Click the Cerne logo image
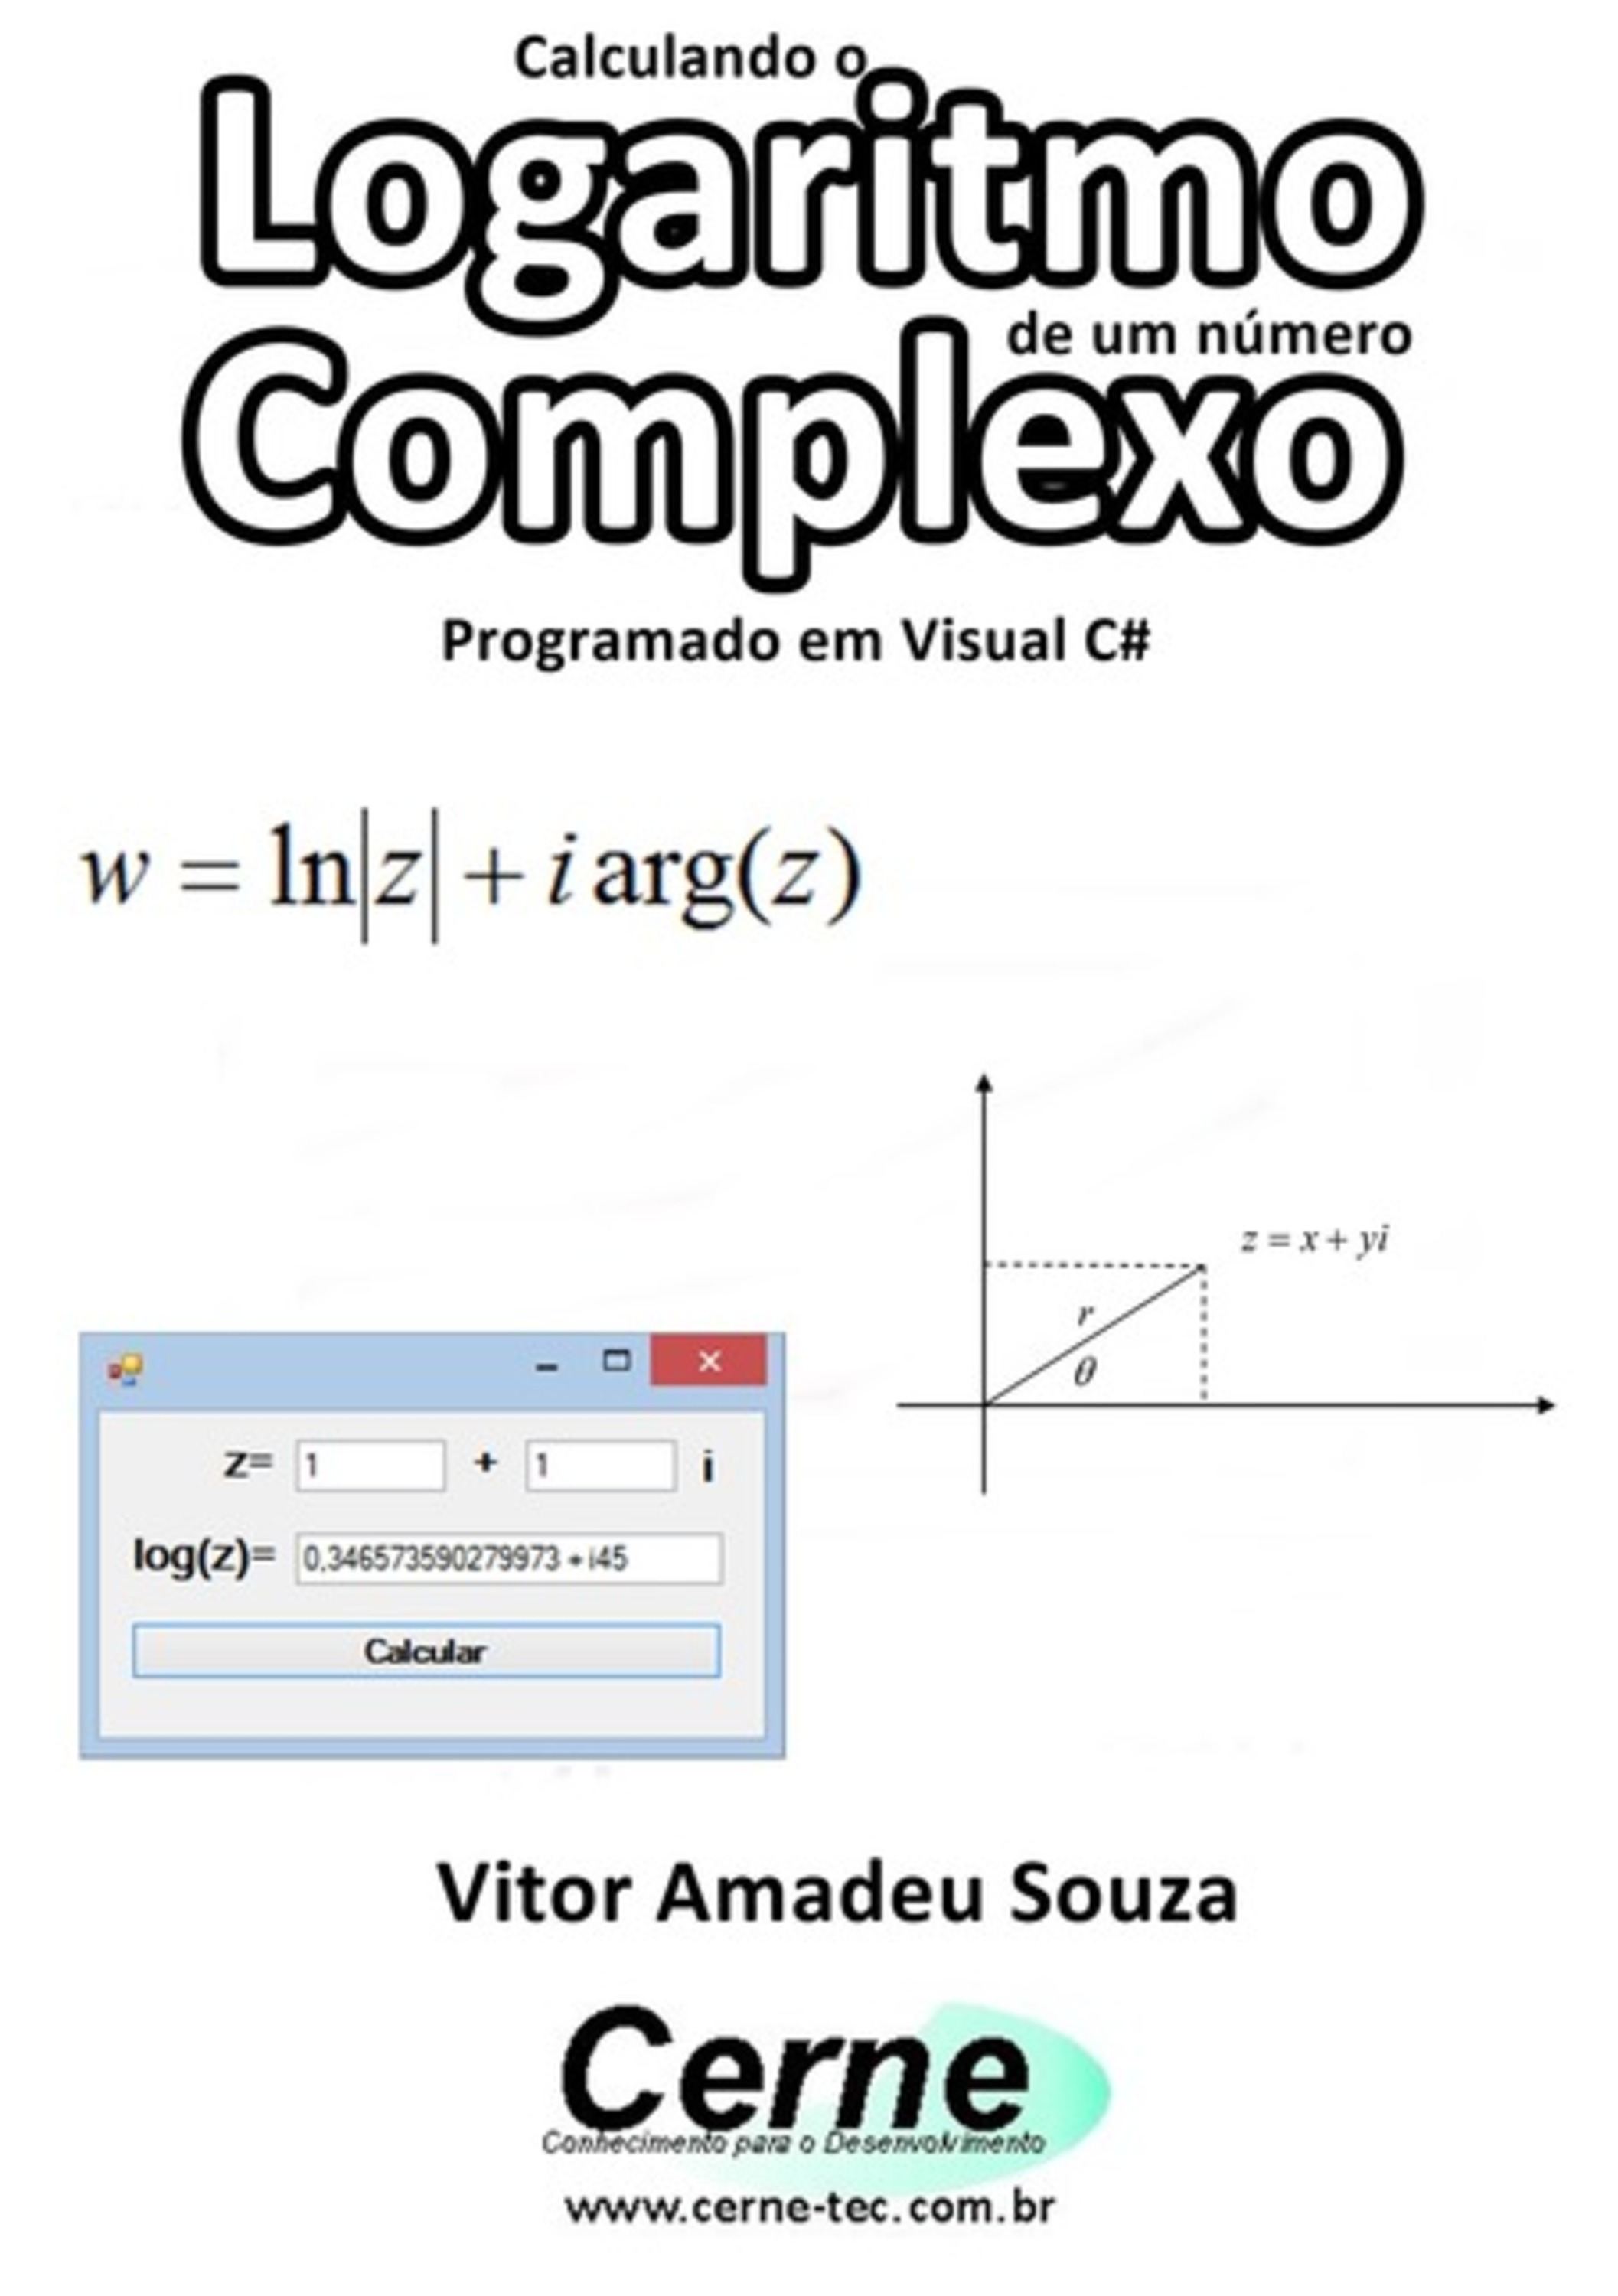 coord(807,2093)
